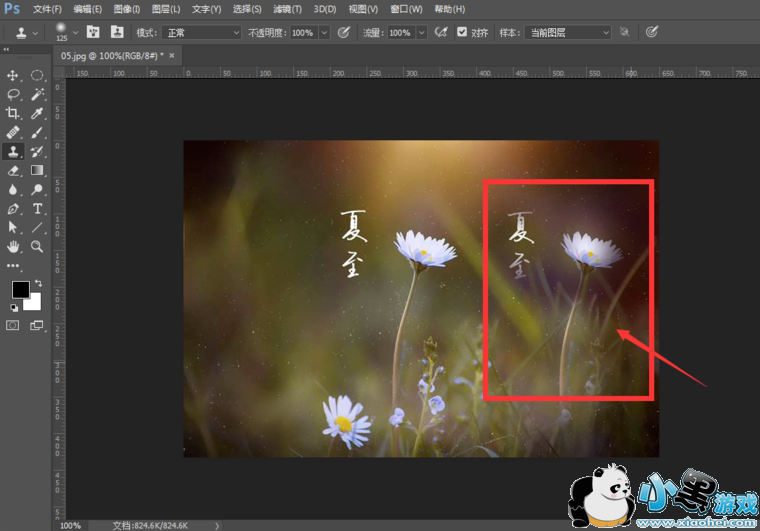The height and width of the screenshot is (531, 760).
Task: Select the Eyedropper tool
Action: coord(37,113)
